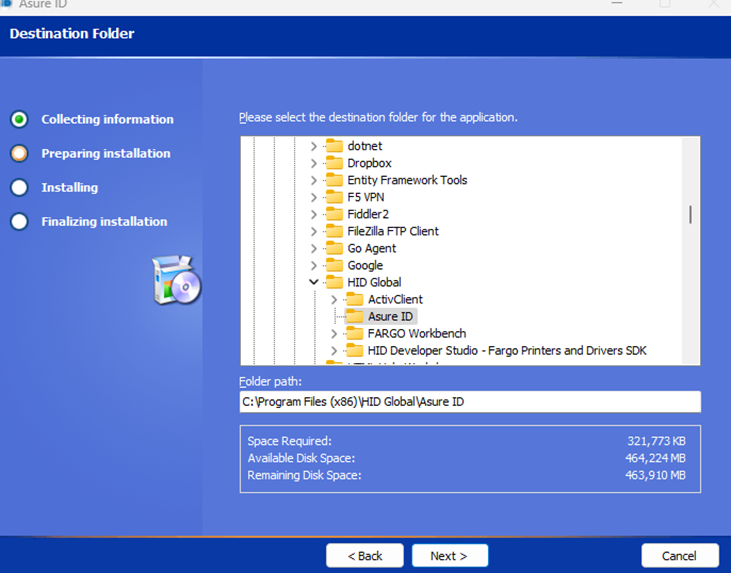The image size is (731, 573).
Task: Expand the Entity Framework Tools chevron
Action: coord(314,180)
